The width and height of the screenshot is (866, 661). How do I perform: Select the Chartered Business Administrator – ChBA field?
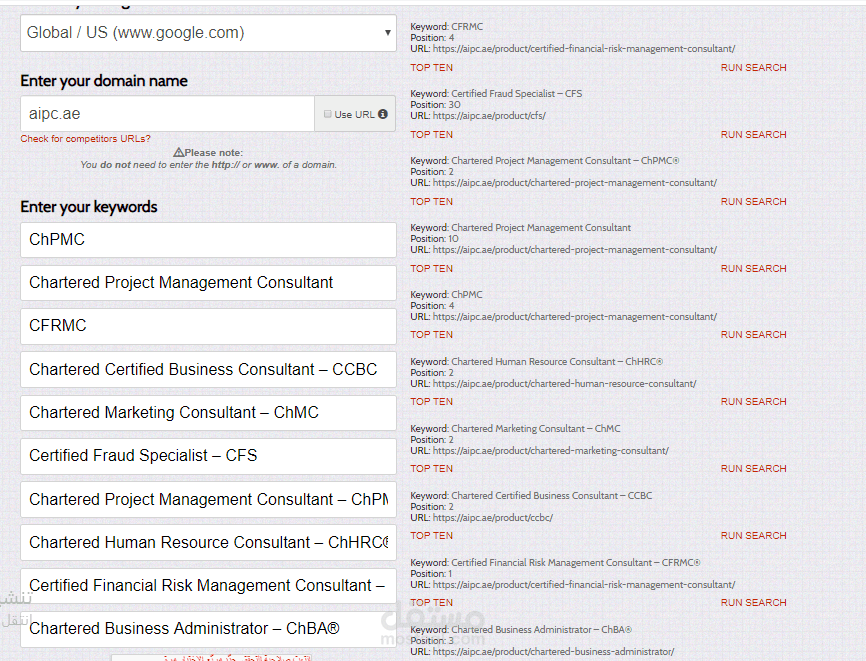tap(208, 629)
